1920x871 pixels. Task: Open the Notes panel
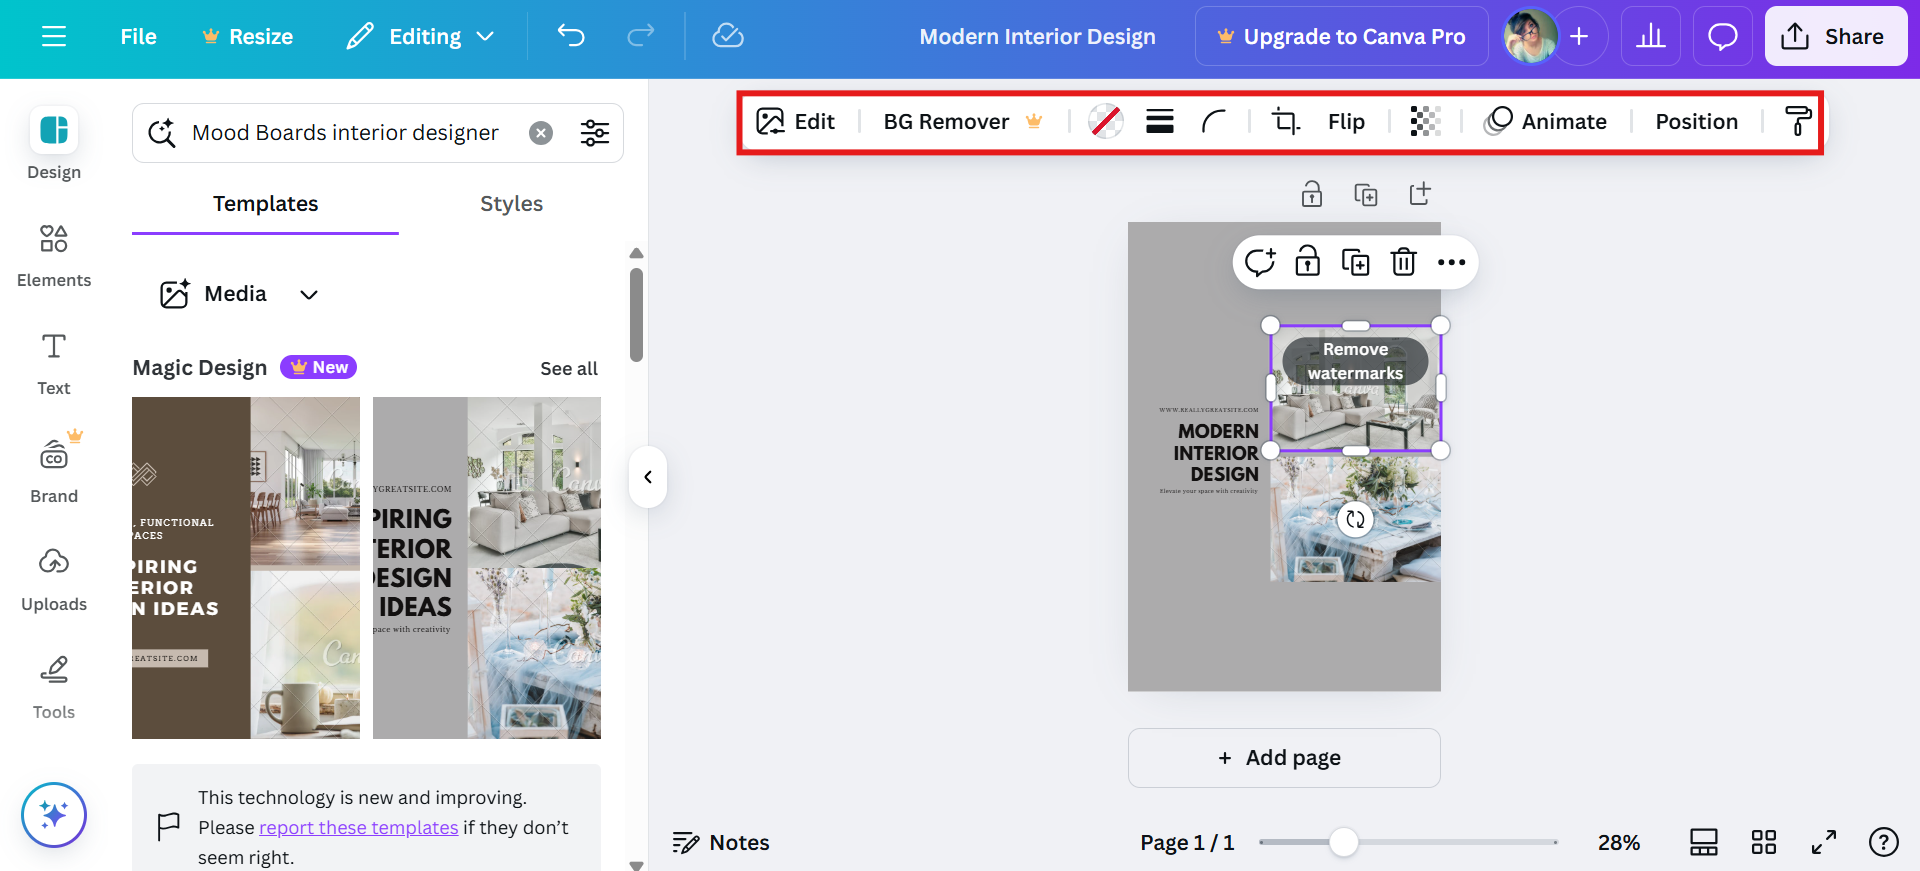pyautogui.click(x=721, y=843)
